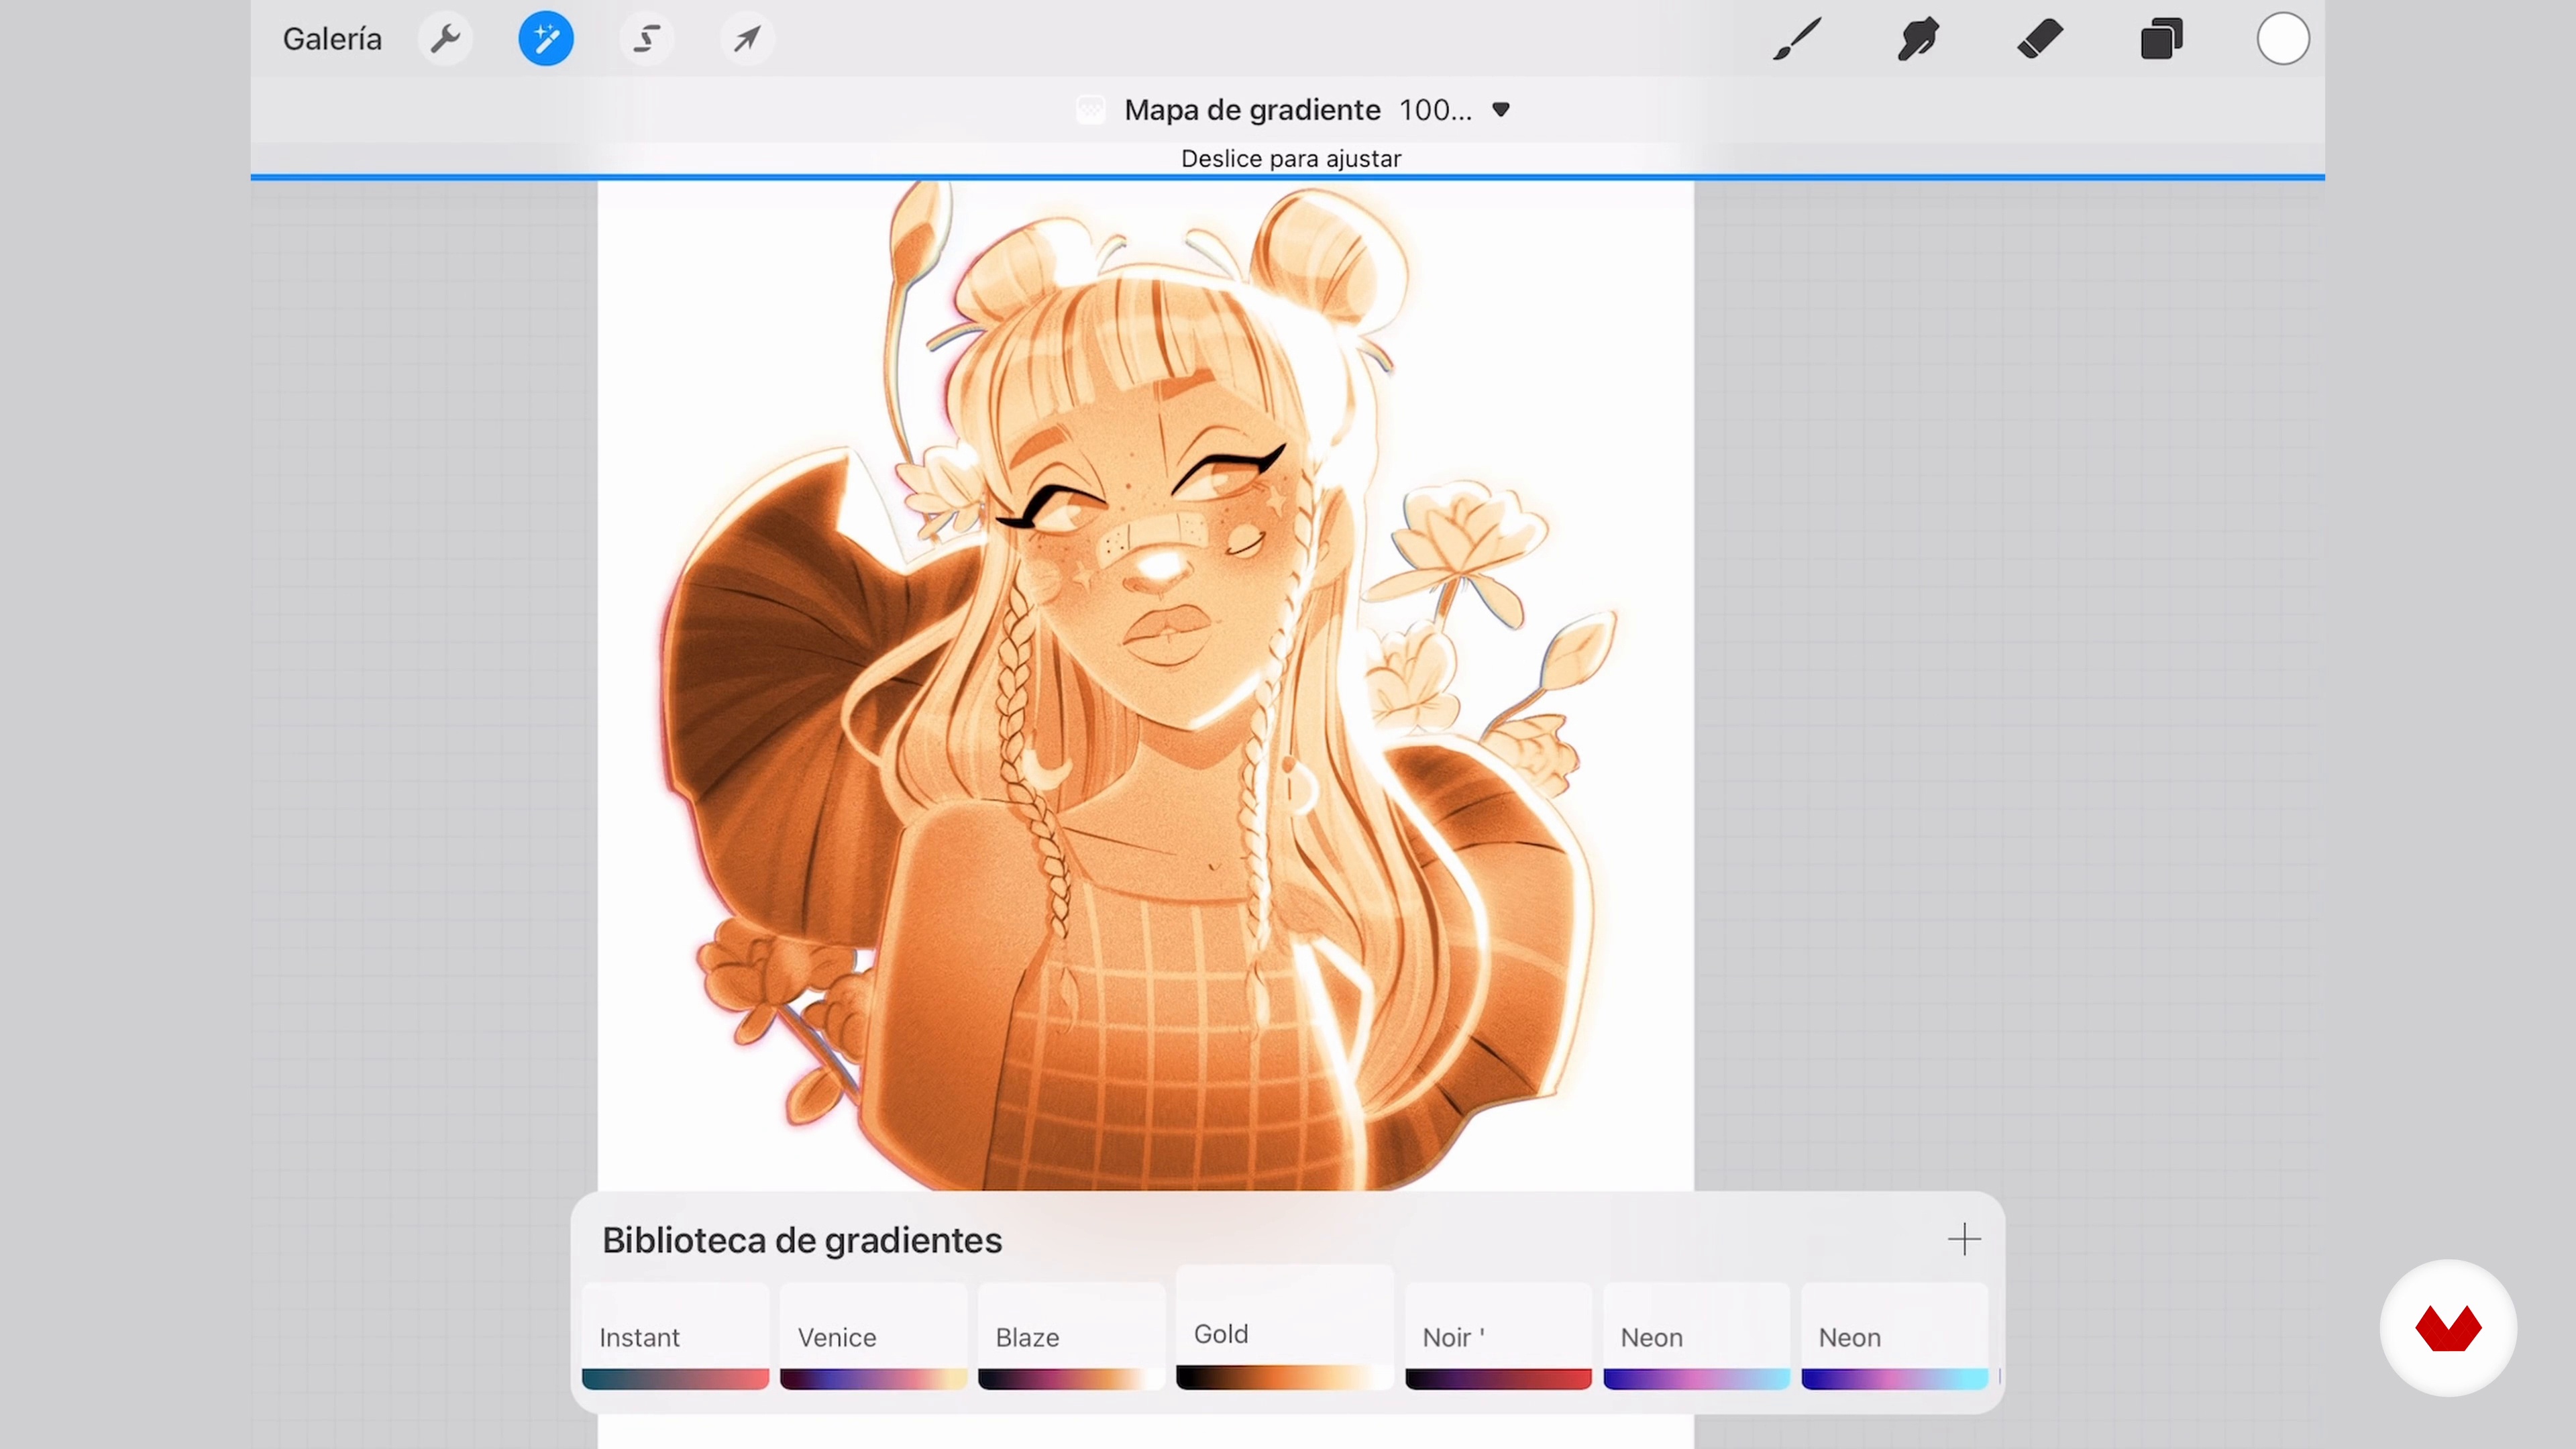Select the Venice gradient preset
The height and width of the screenshot is (1449, 2576).
873,1337
